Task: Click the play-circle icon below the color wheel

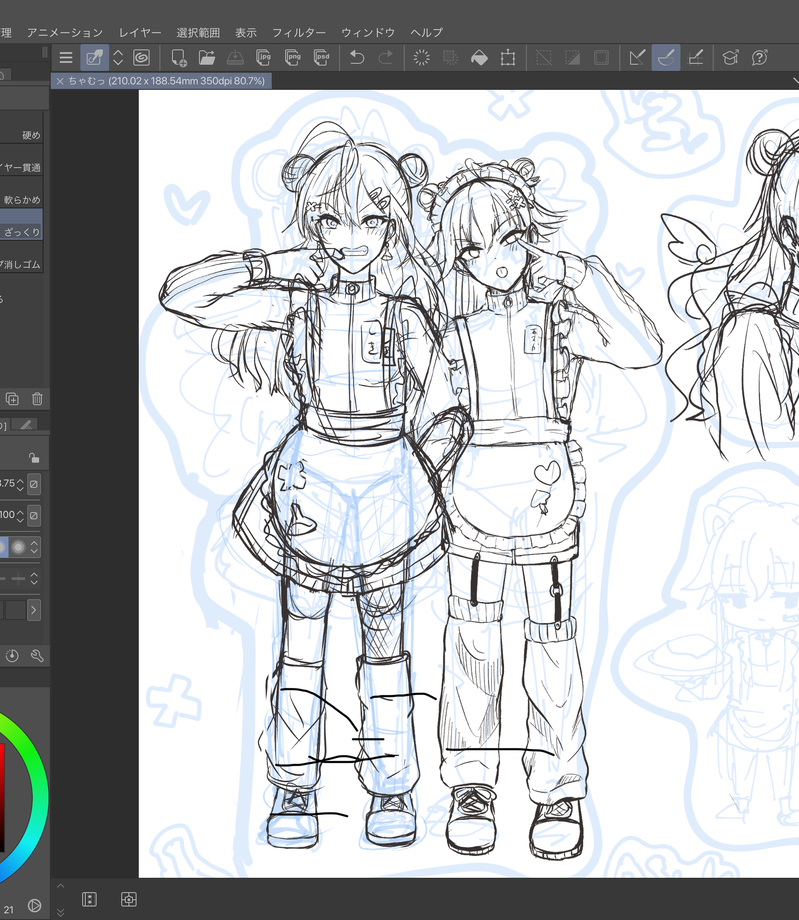Action: (35, 905)
